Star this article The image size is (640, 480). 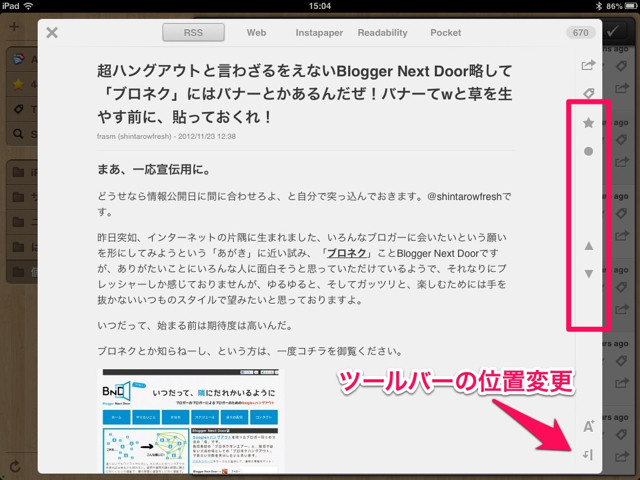point(588,122)
